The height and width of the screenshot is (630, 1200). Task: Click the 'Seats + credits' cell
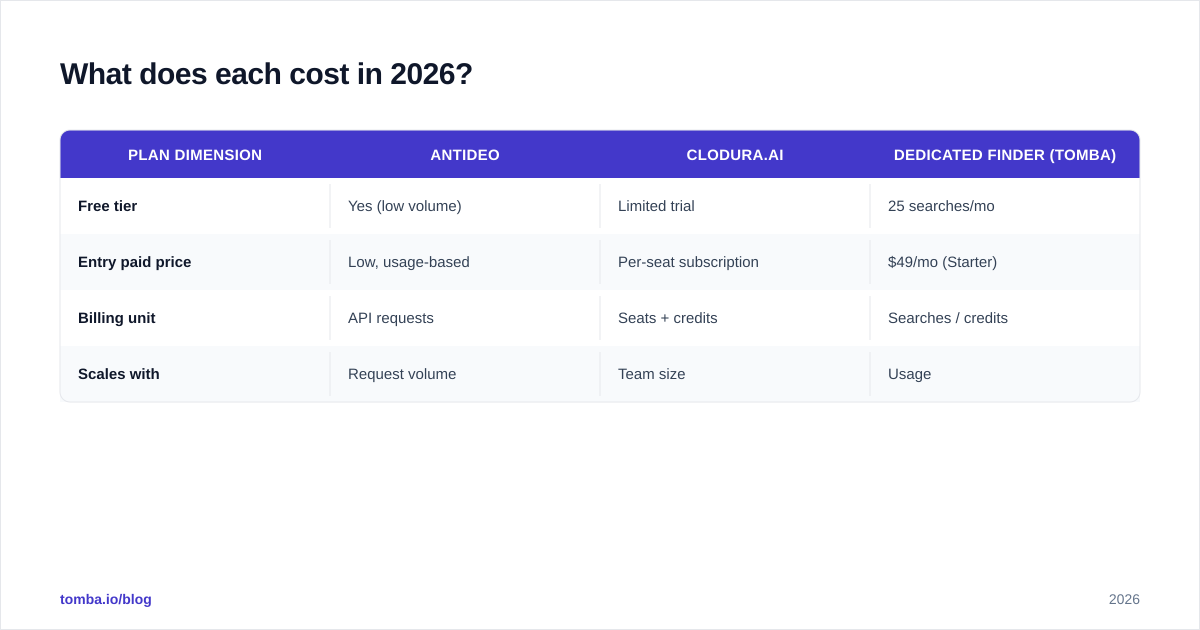pyautogui.click(x=735, y=318)
